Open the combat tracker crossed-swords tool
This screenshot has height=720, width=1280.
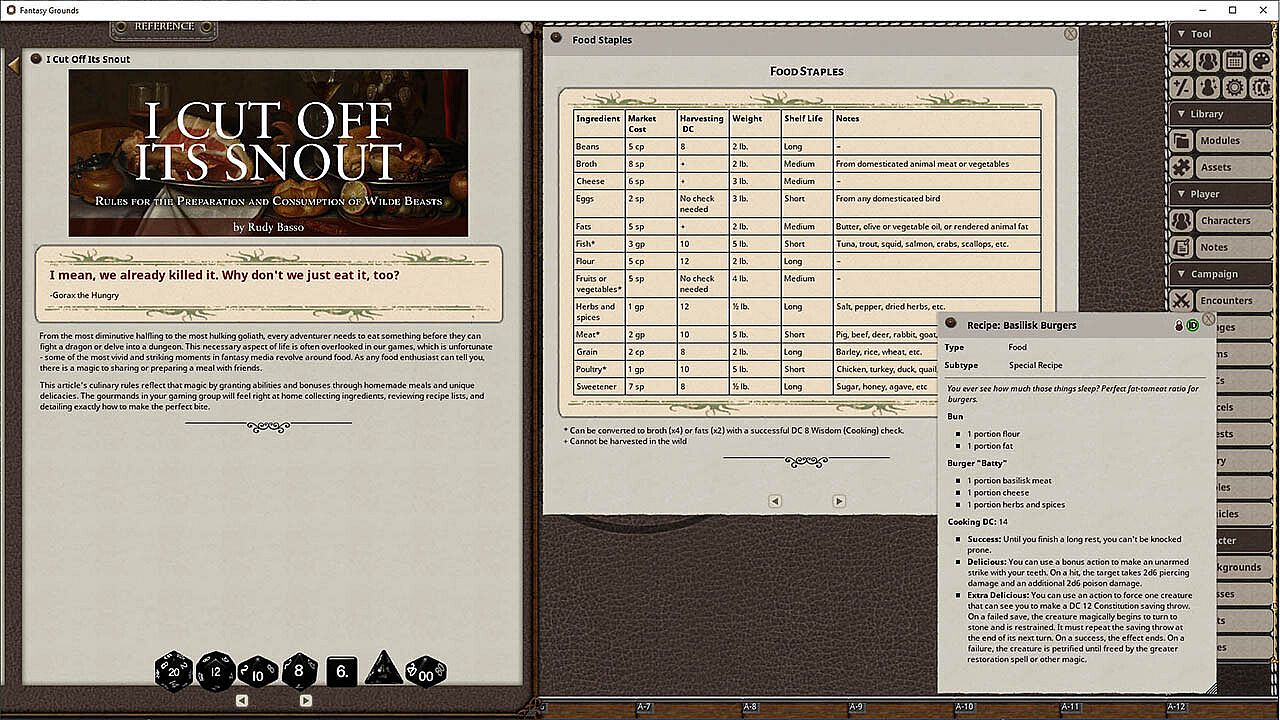(1181, 61)
